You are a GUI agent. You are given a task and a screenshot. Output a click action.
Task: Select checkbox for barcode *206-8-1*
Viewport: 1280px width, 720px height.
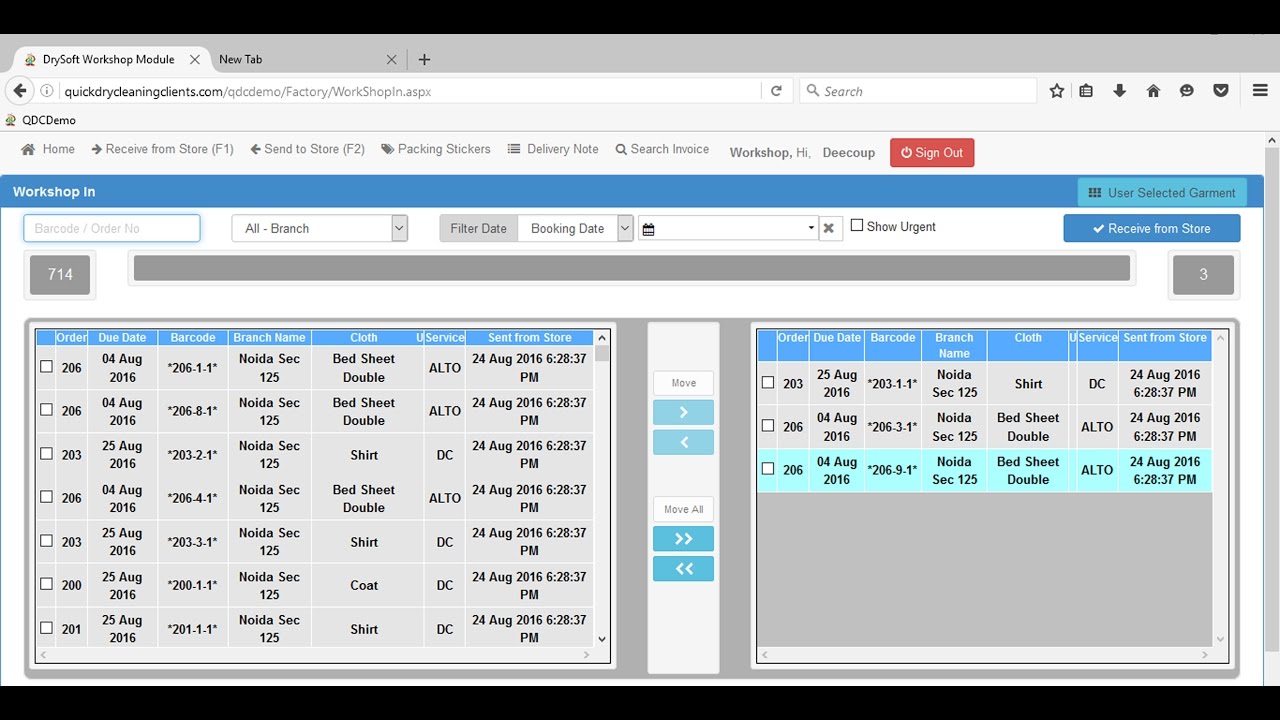[46, 410]
